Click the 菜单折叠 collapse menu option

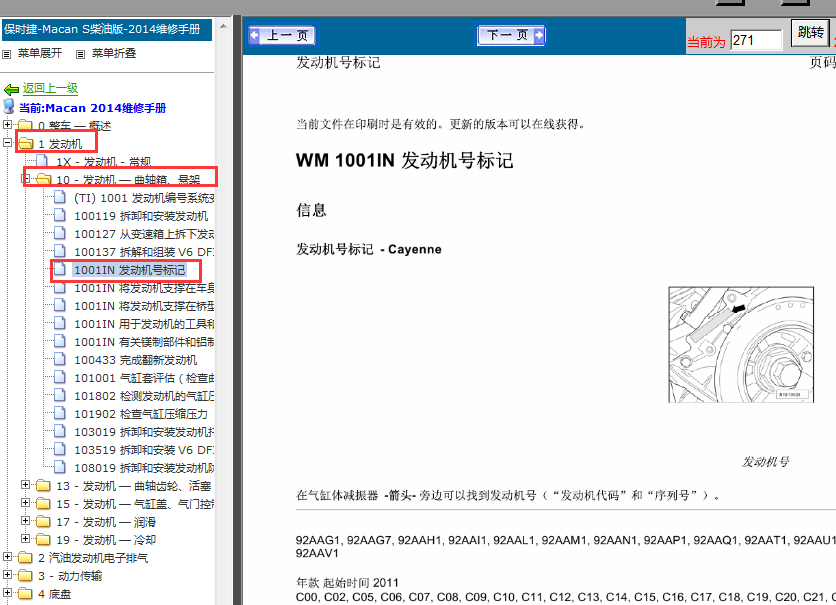tap(114, 53)
